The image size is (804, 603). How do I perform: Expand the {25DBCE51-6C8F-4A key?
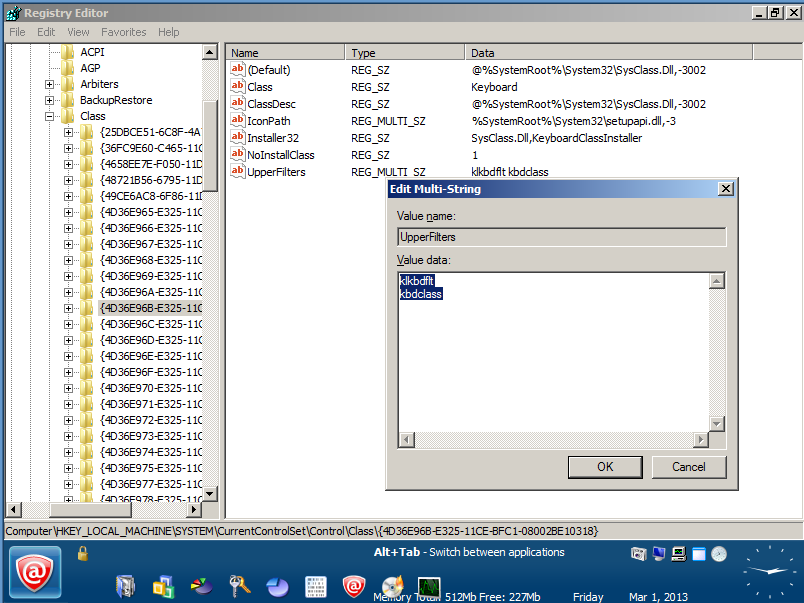tap(68, 132)
